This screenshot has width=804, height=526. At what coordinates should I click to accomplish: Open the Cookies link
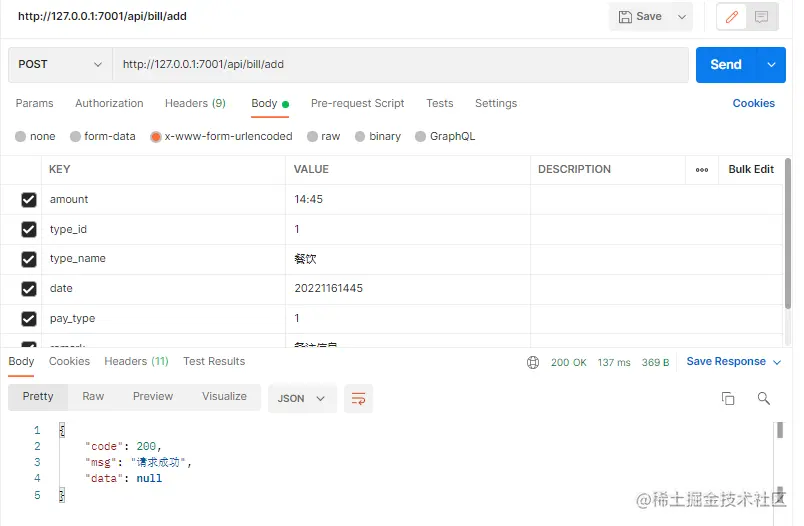753,103
